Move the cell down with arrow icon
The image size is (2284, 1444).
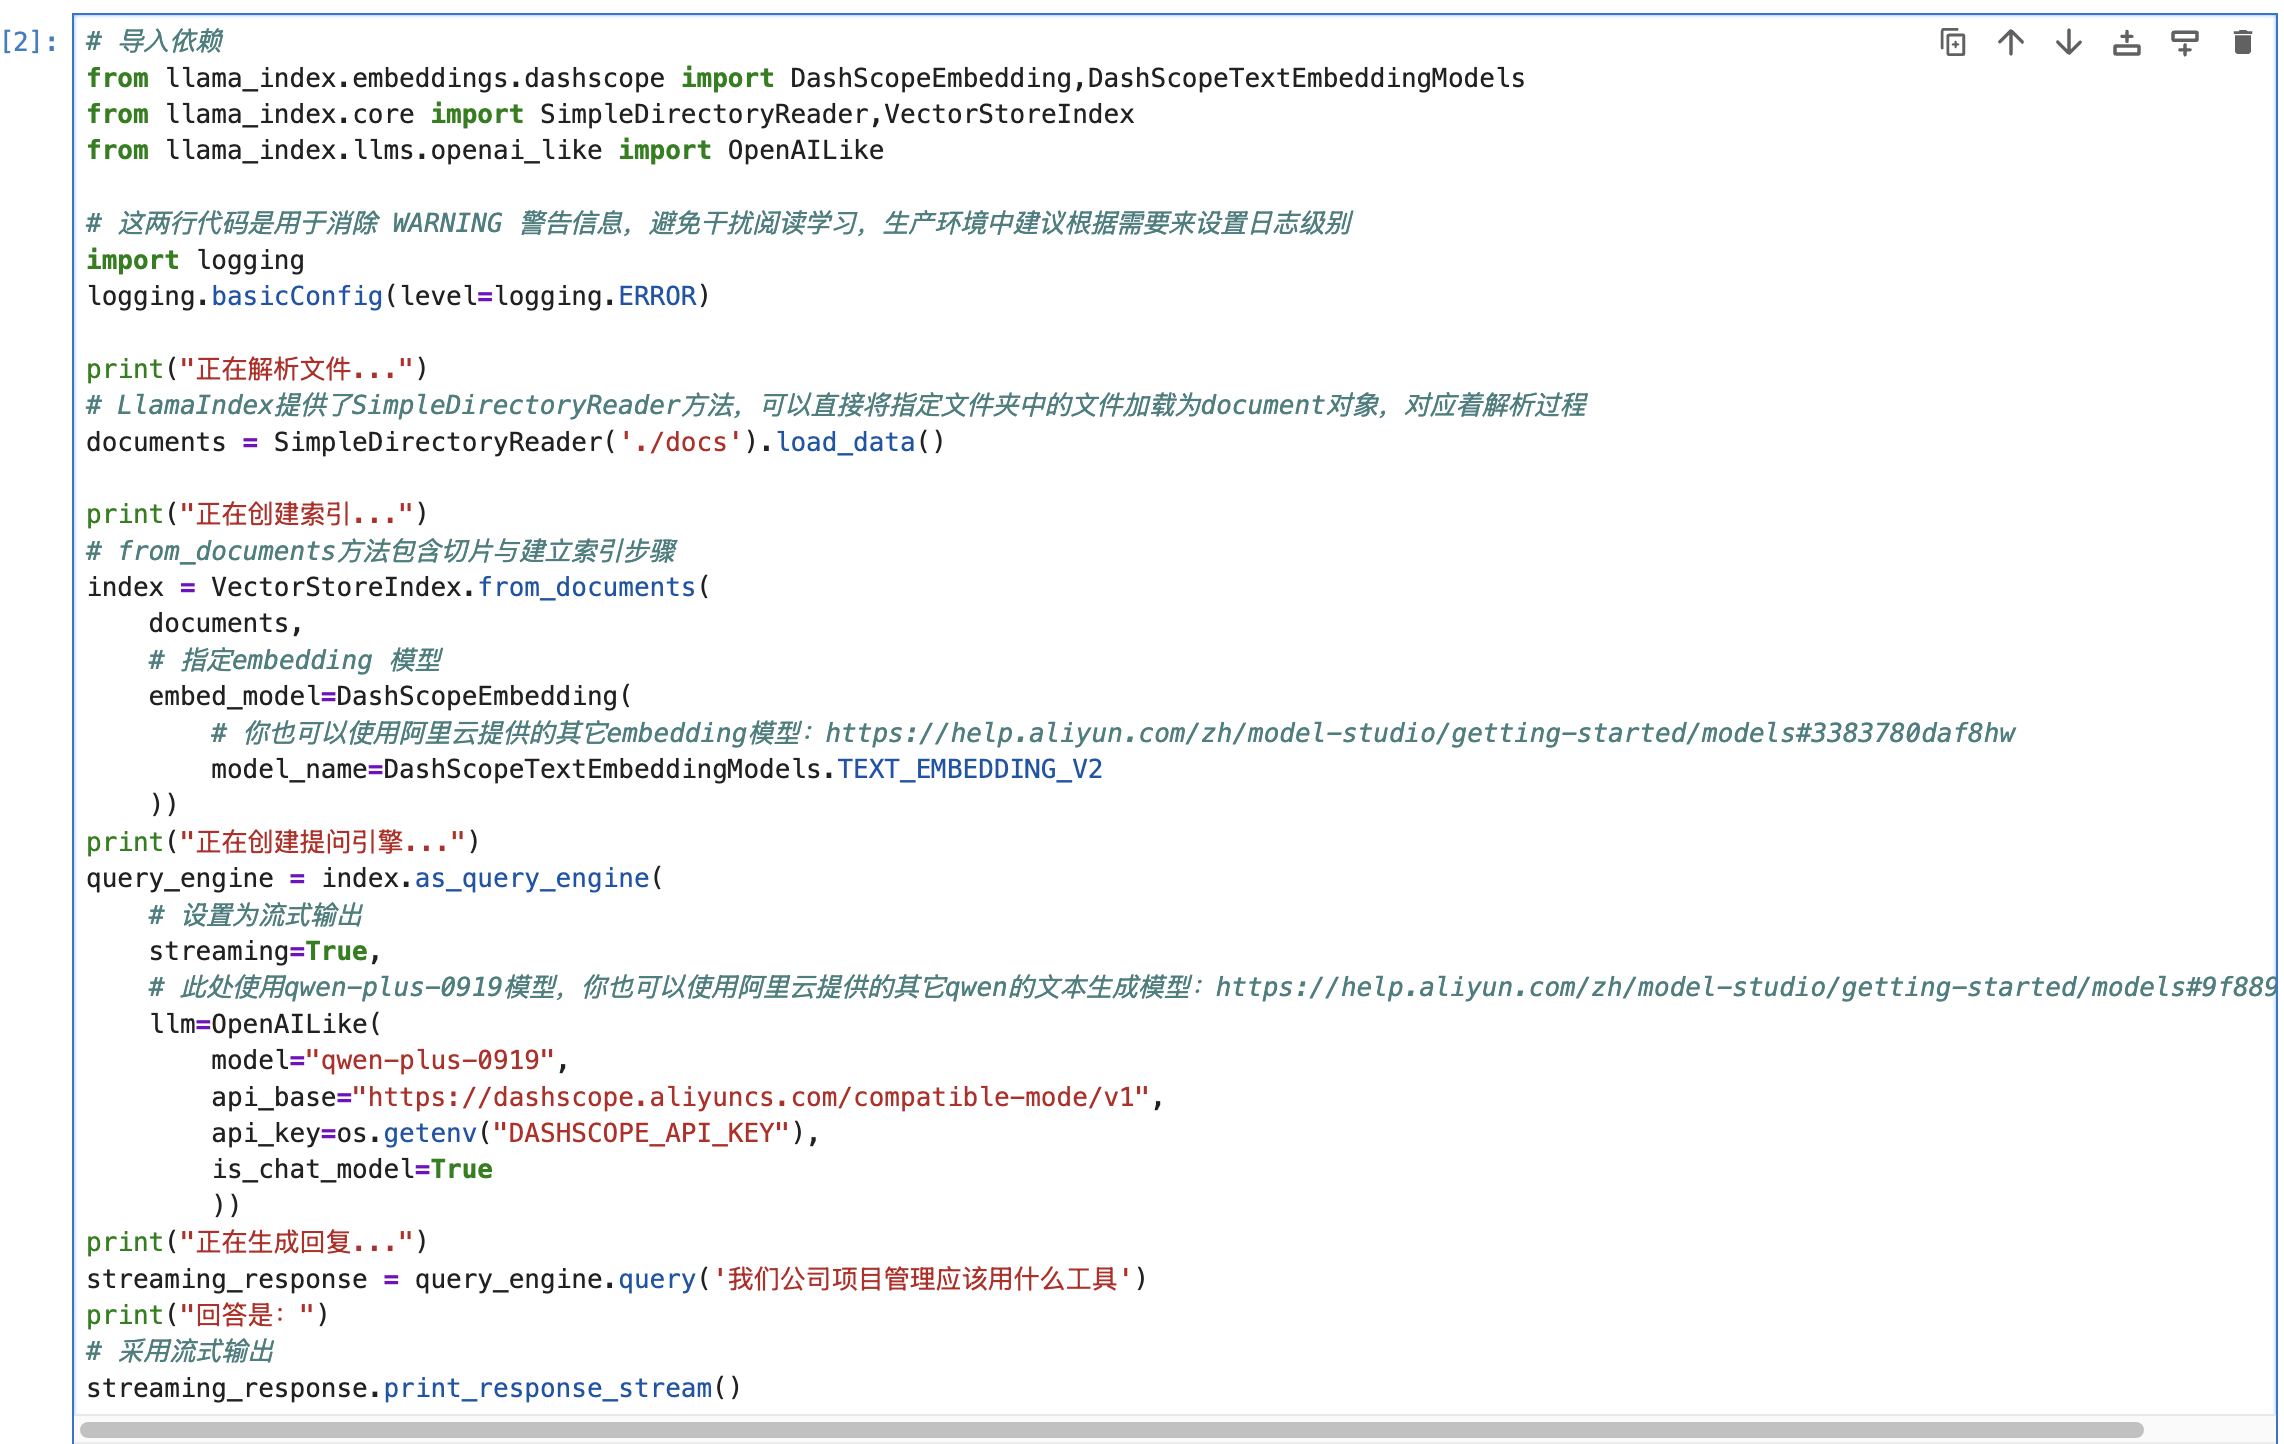pyautogui.click(x=2068, y=43)
